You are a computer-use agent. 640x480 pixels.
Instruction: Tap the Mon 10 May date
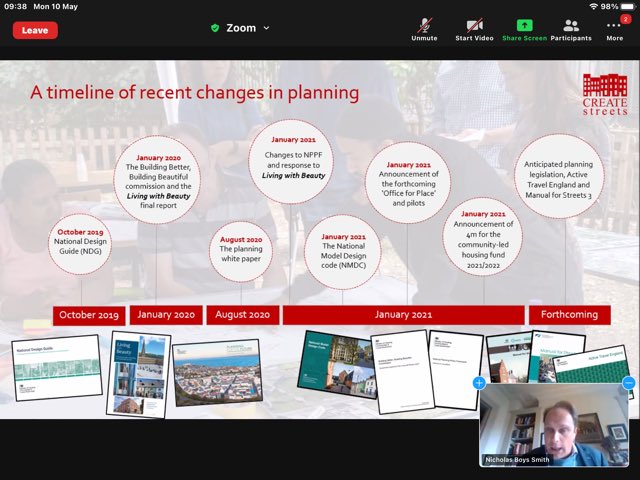tap(56, 7)
